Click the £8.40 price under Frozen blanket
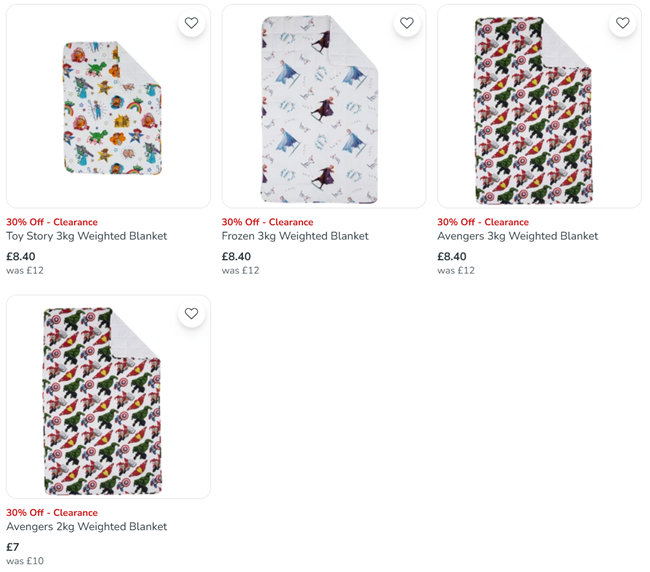650x572 pixels. (x=236, y=257)
